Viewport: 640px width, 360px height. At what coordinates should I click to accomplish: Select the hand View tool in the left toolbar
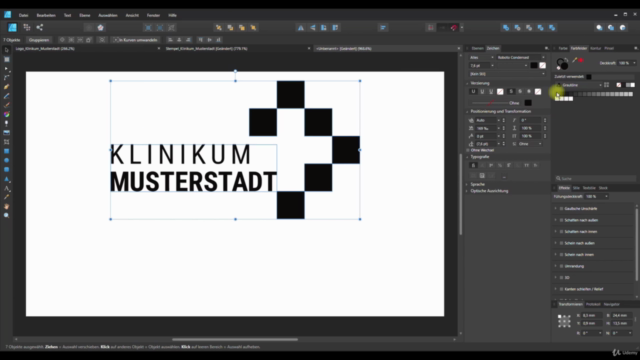[x=7, y=207]
